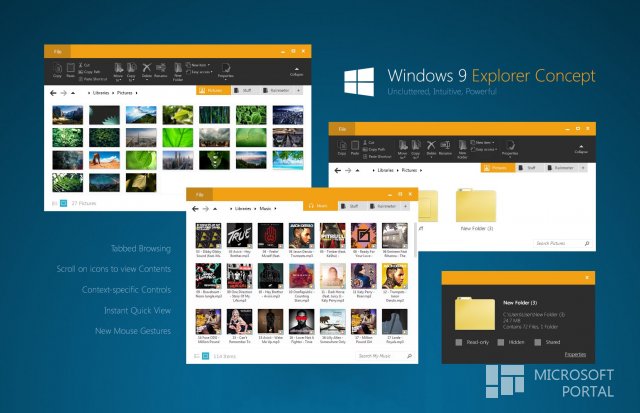Click the Search Pictures field
The width and height of the screenshot is (640, 413).
click(x=562, y=243)
